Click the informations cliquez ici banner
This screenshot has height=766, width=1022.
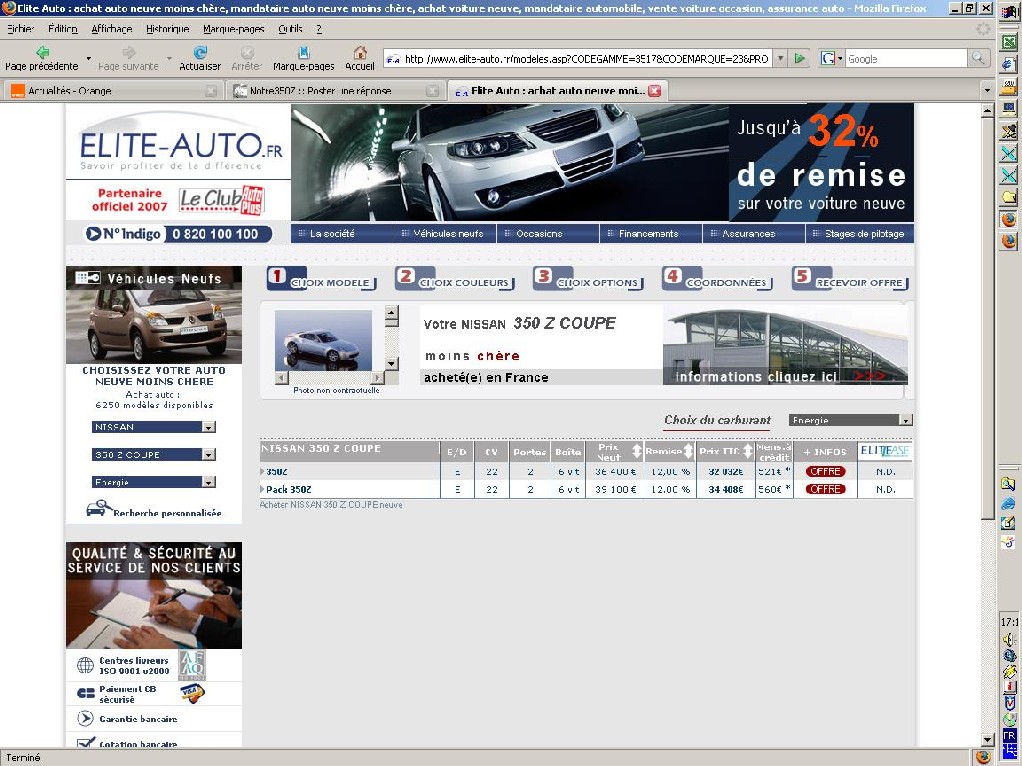pos(785,346)
